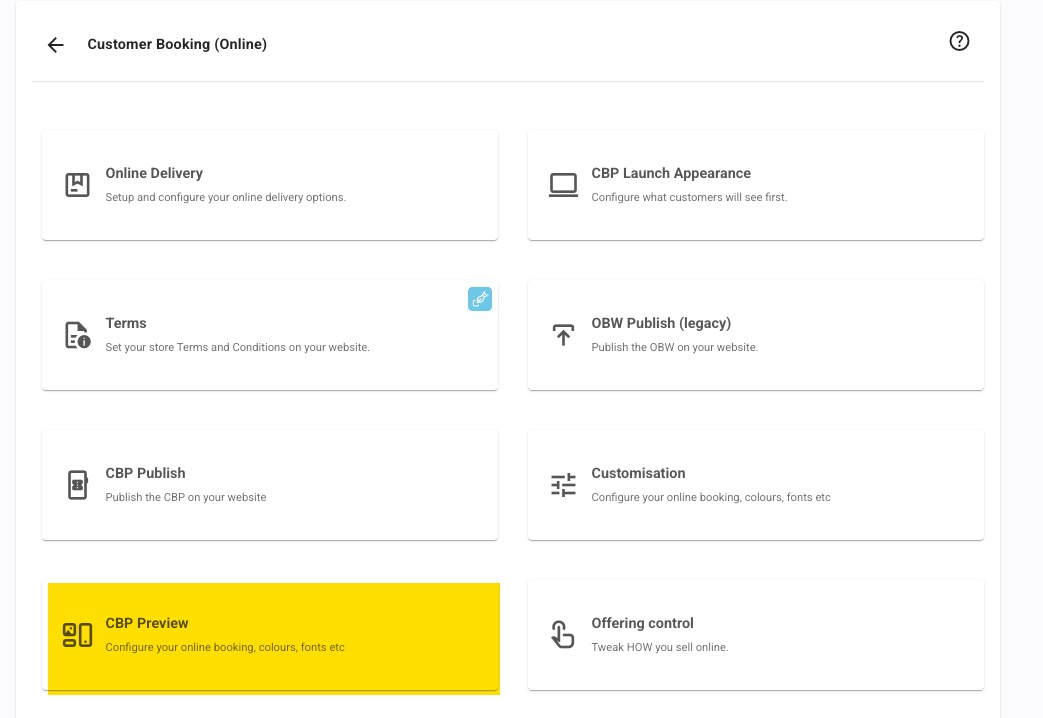Image resolution: width=1043 pixels, height=718 pixels.
Task: Click 'Publish the CBP on your website' text
Action: 186,497
